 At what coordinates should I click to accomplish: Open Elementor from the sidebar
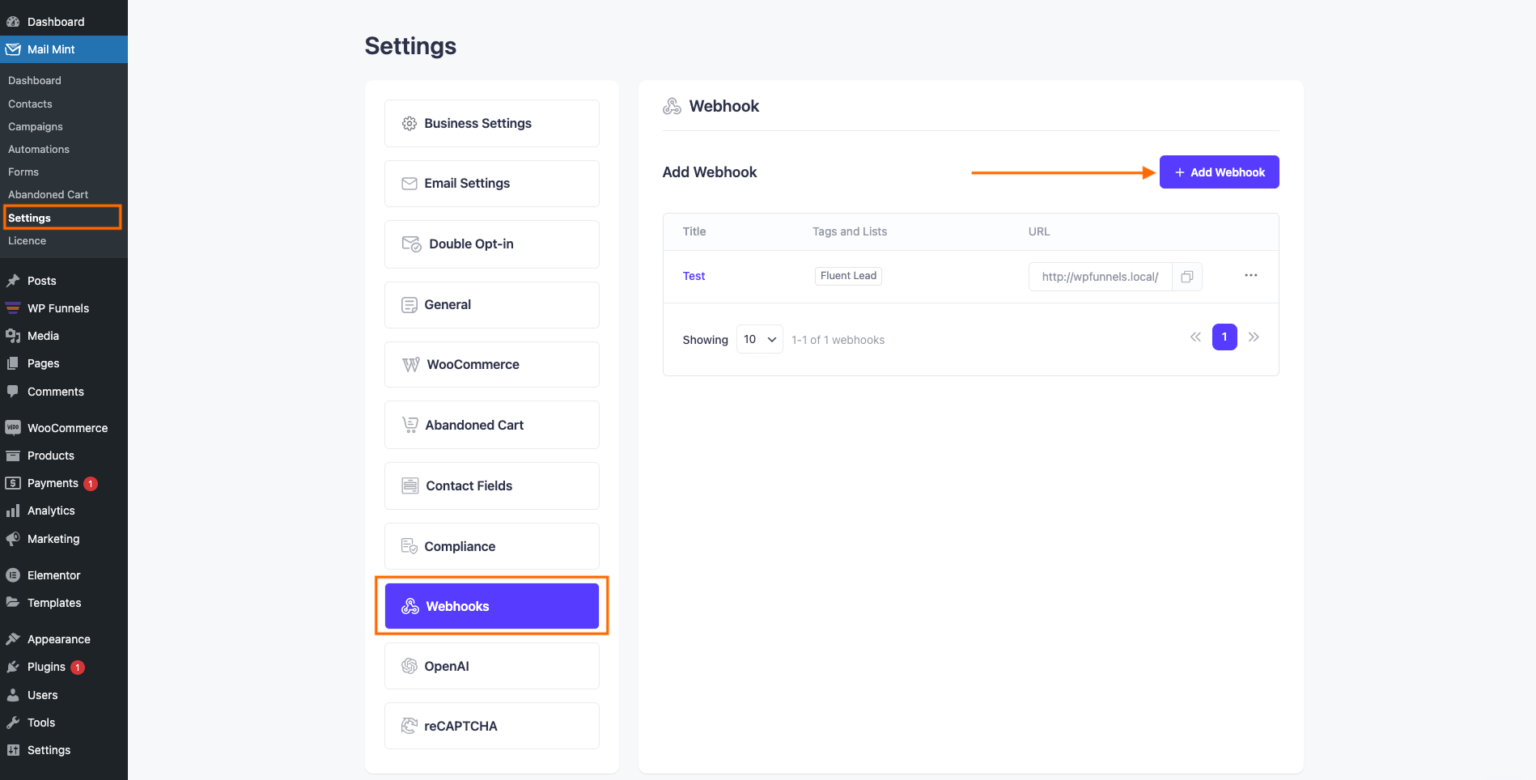(x=14, y=574)
